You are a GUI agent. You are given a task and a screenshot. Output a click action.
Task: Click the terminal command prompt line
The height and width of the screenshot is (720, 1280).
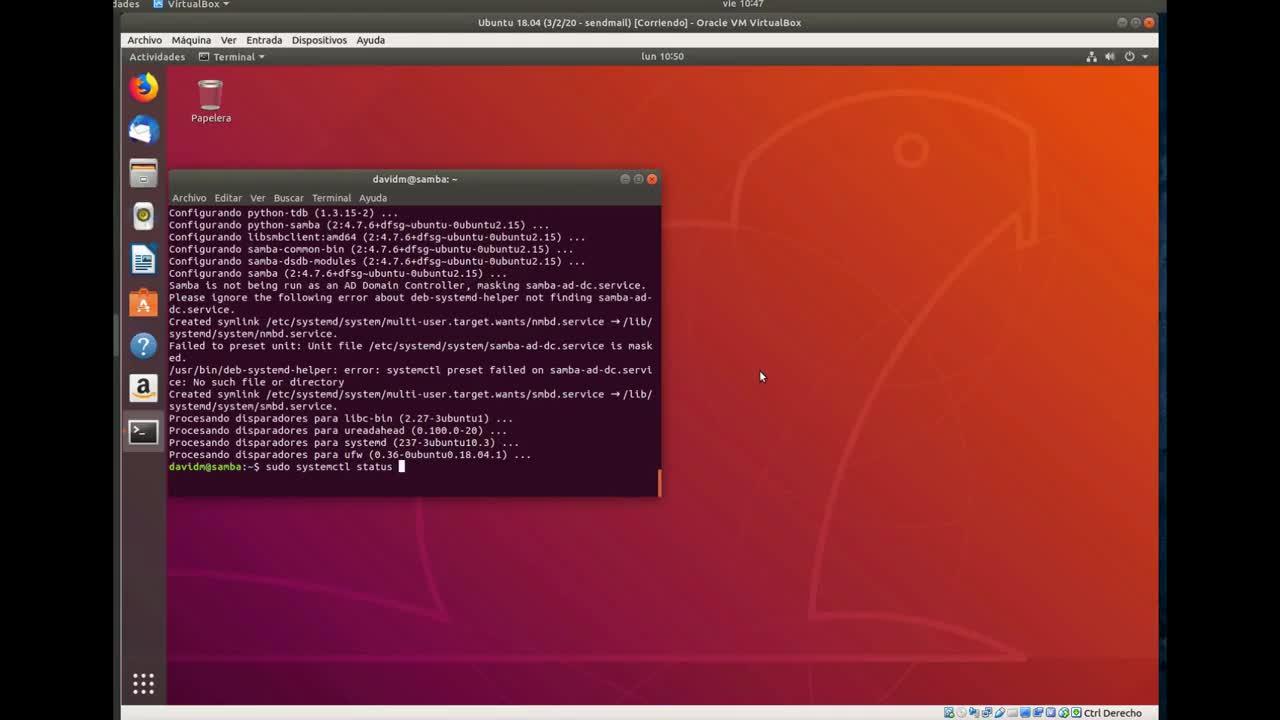[400, 467]
